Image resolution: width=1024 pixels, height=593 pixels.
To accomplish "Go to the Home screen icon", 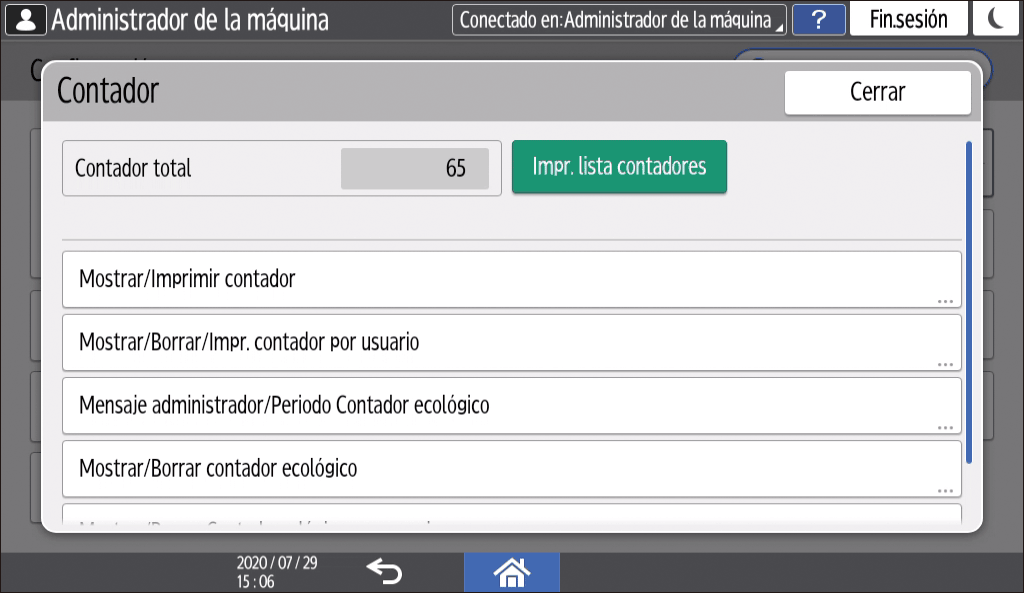I will coord(511,572).
